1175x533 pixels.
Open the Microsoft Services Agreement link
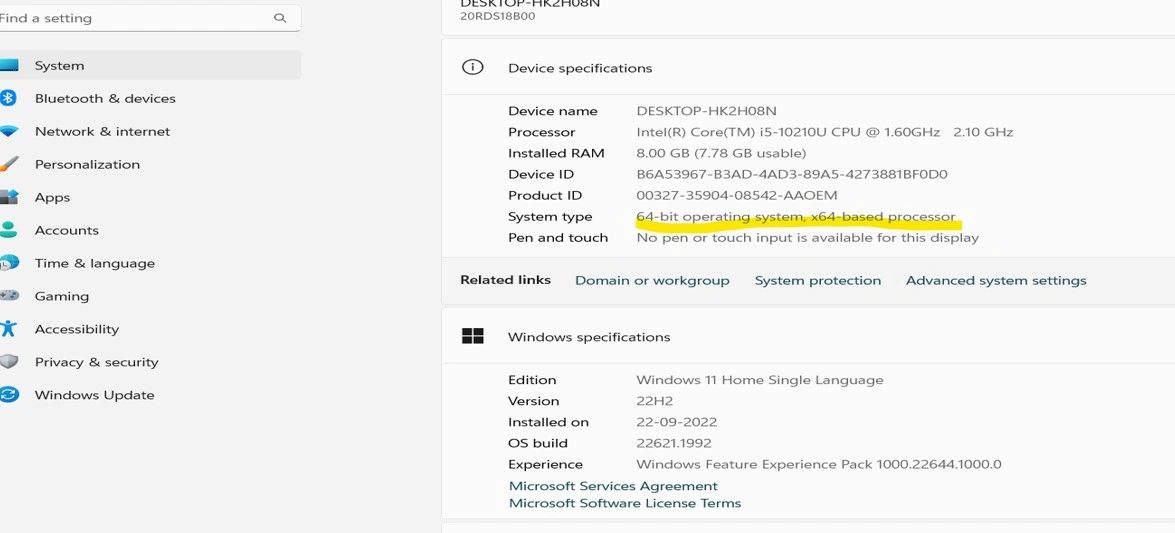[x=613, y=486]
